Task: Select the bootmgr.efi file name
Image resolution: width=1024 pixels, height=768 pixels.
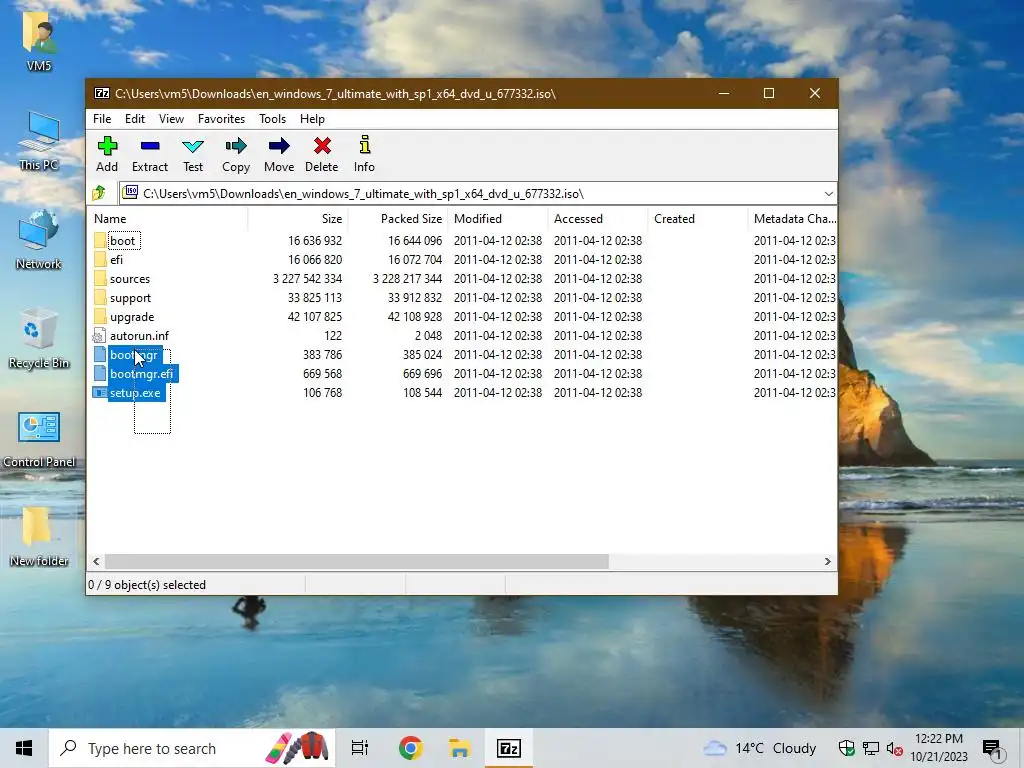Action: tap(142, 374)
